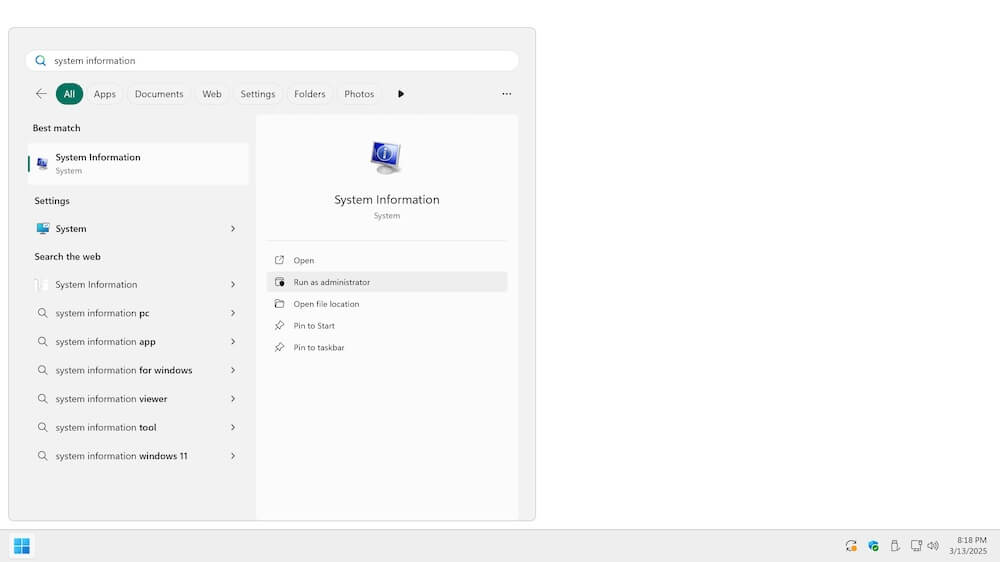Image resolution: width=1000 pixels, height=562 pixels.
Task: Switch to the Documents filter
Action: click(159, 94)
